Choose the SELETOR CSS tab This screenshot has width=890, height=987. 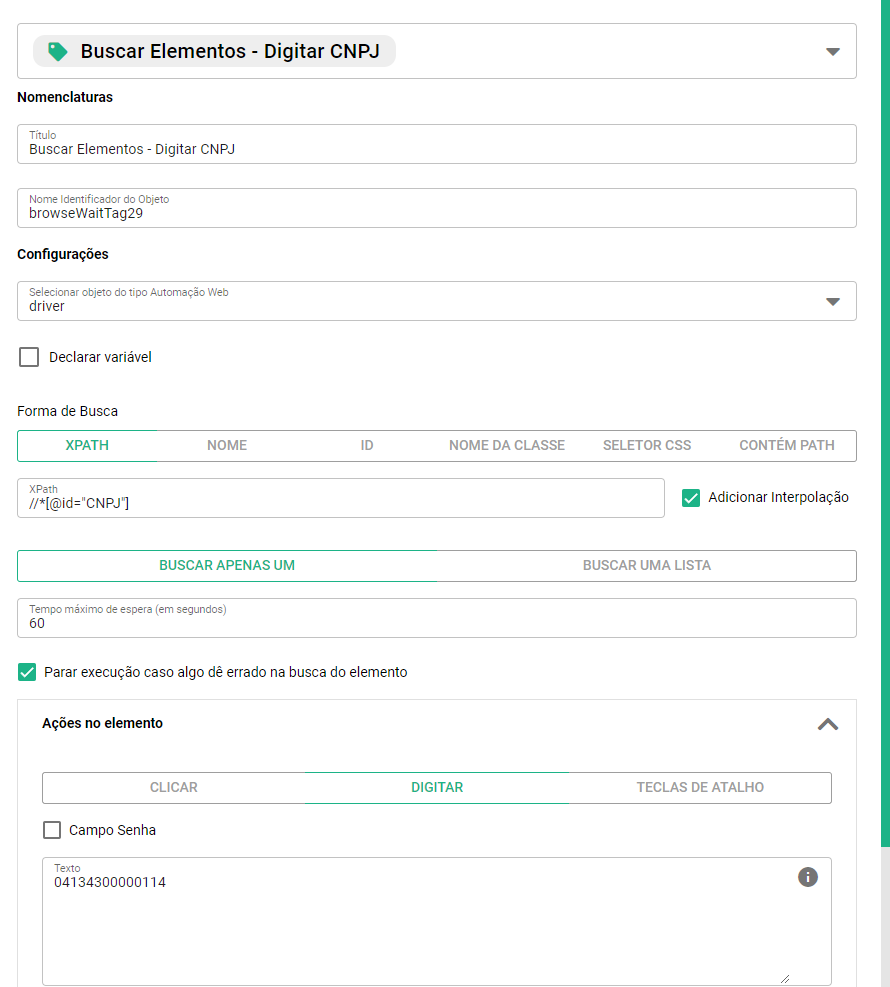pos(647,446)
